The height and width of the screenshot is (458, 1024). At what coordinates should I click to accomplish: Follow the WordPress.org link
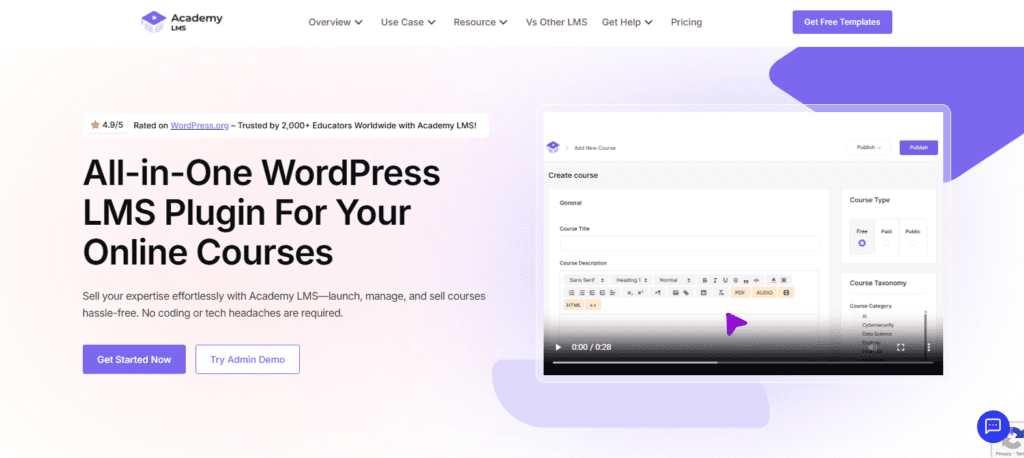200,125
